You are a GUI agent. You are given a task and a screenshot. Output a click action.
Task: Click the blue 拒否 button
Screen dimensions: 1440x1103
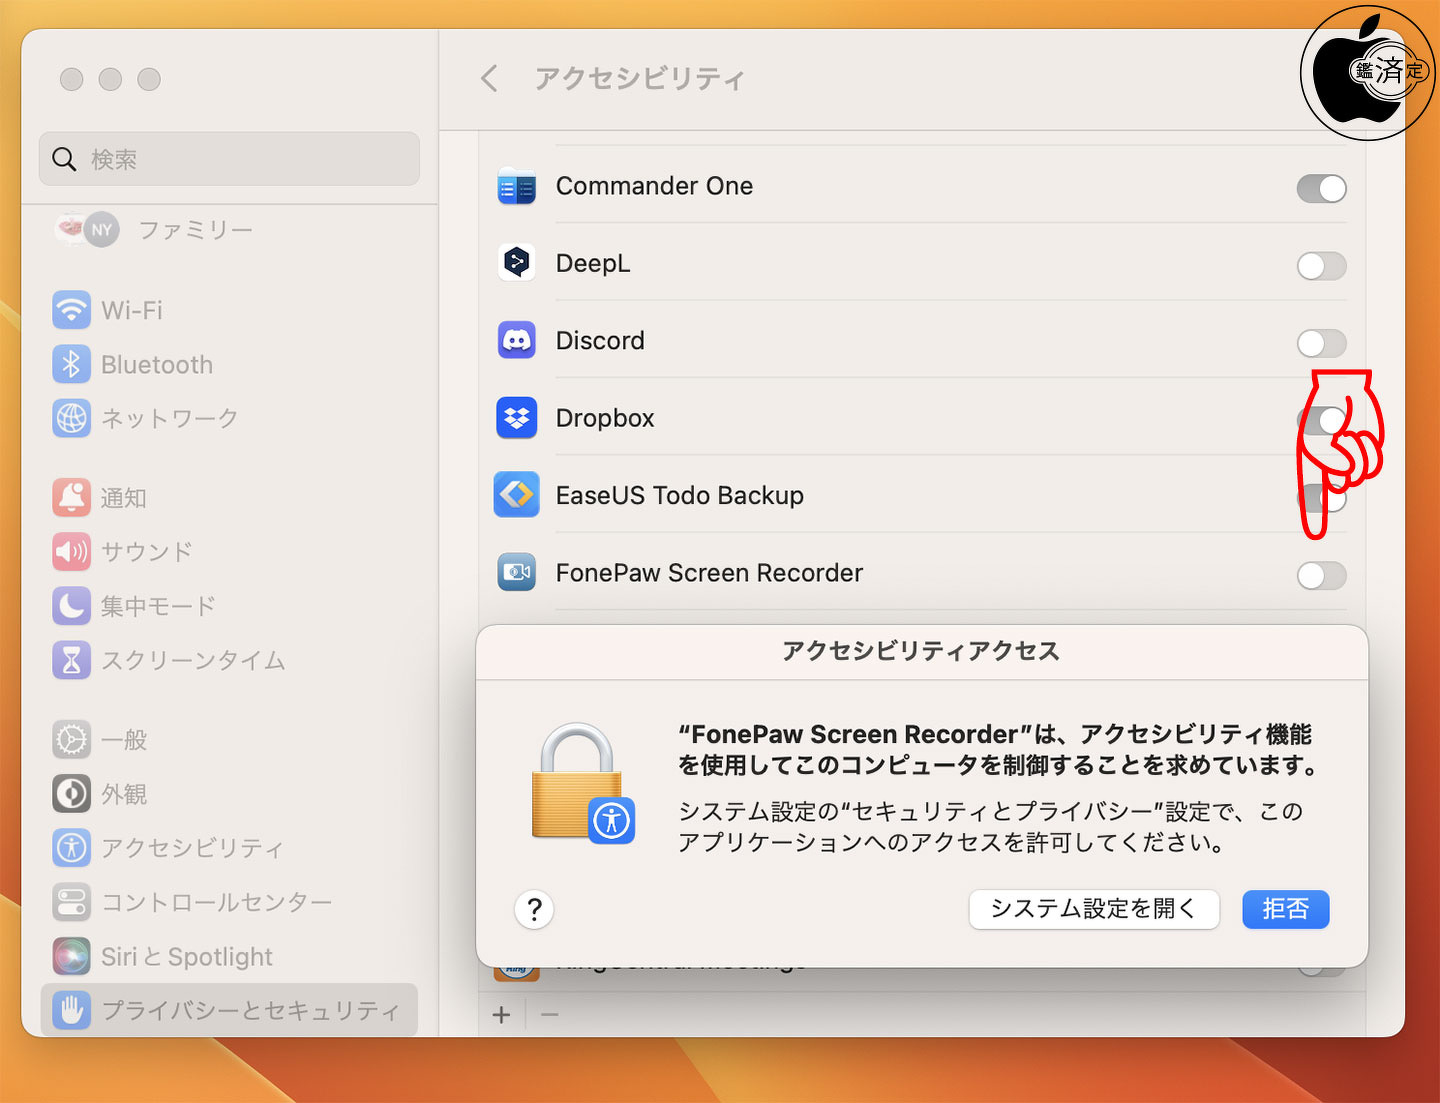(x=1286, y=909)
